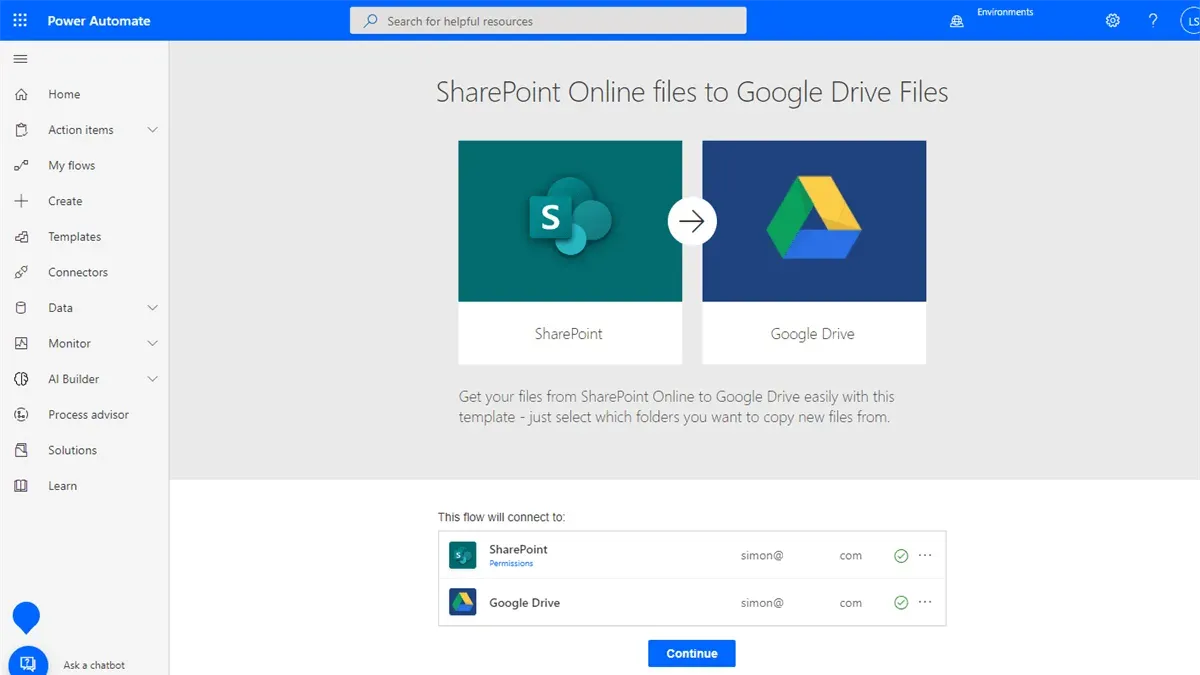
Task: Click the Environments icon in header
Action: click(957, 21)
